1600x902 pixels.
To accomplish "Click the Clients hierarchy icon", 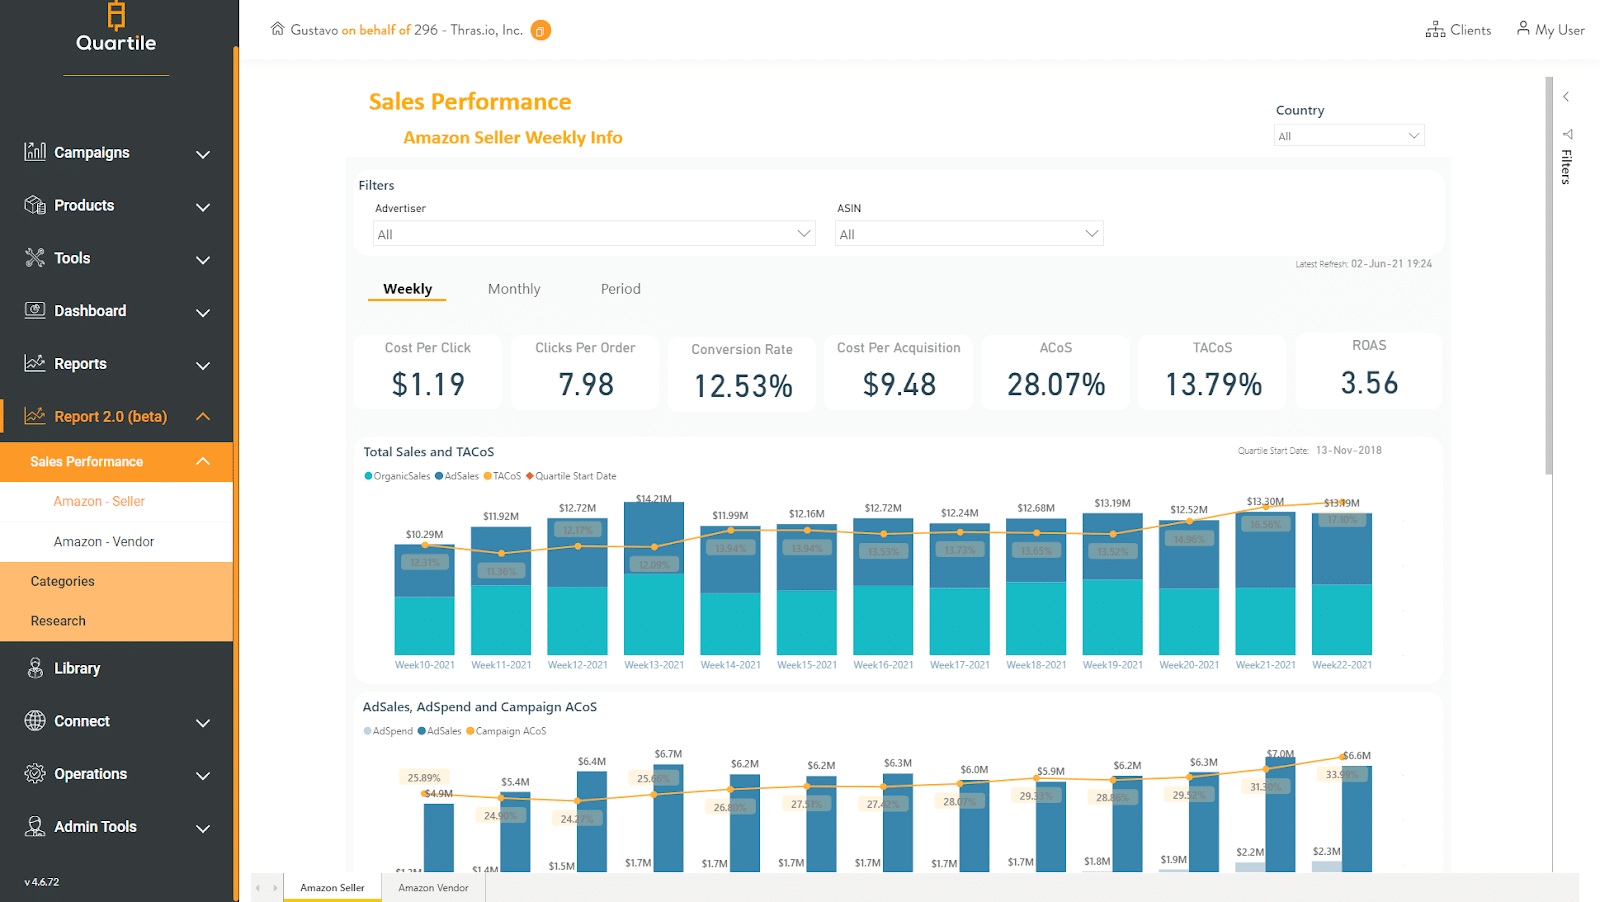I will pos(1435,29).
